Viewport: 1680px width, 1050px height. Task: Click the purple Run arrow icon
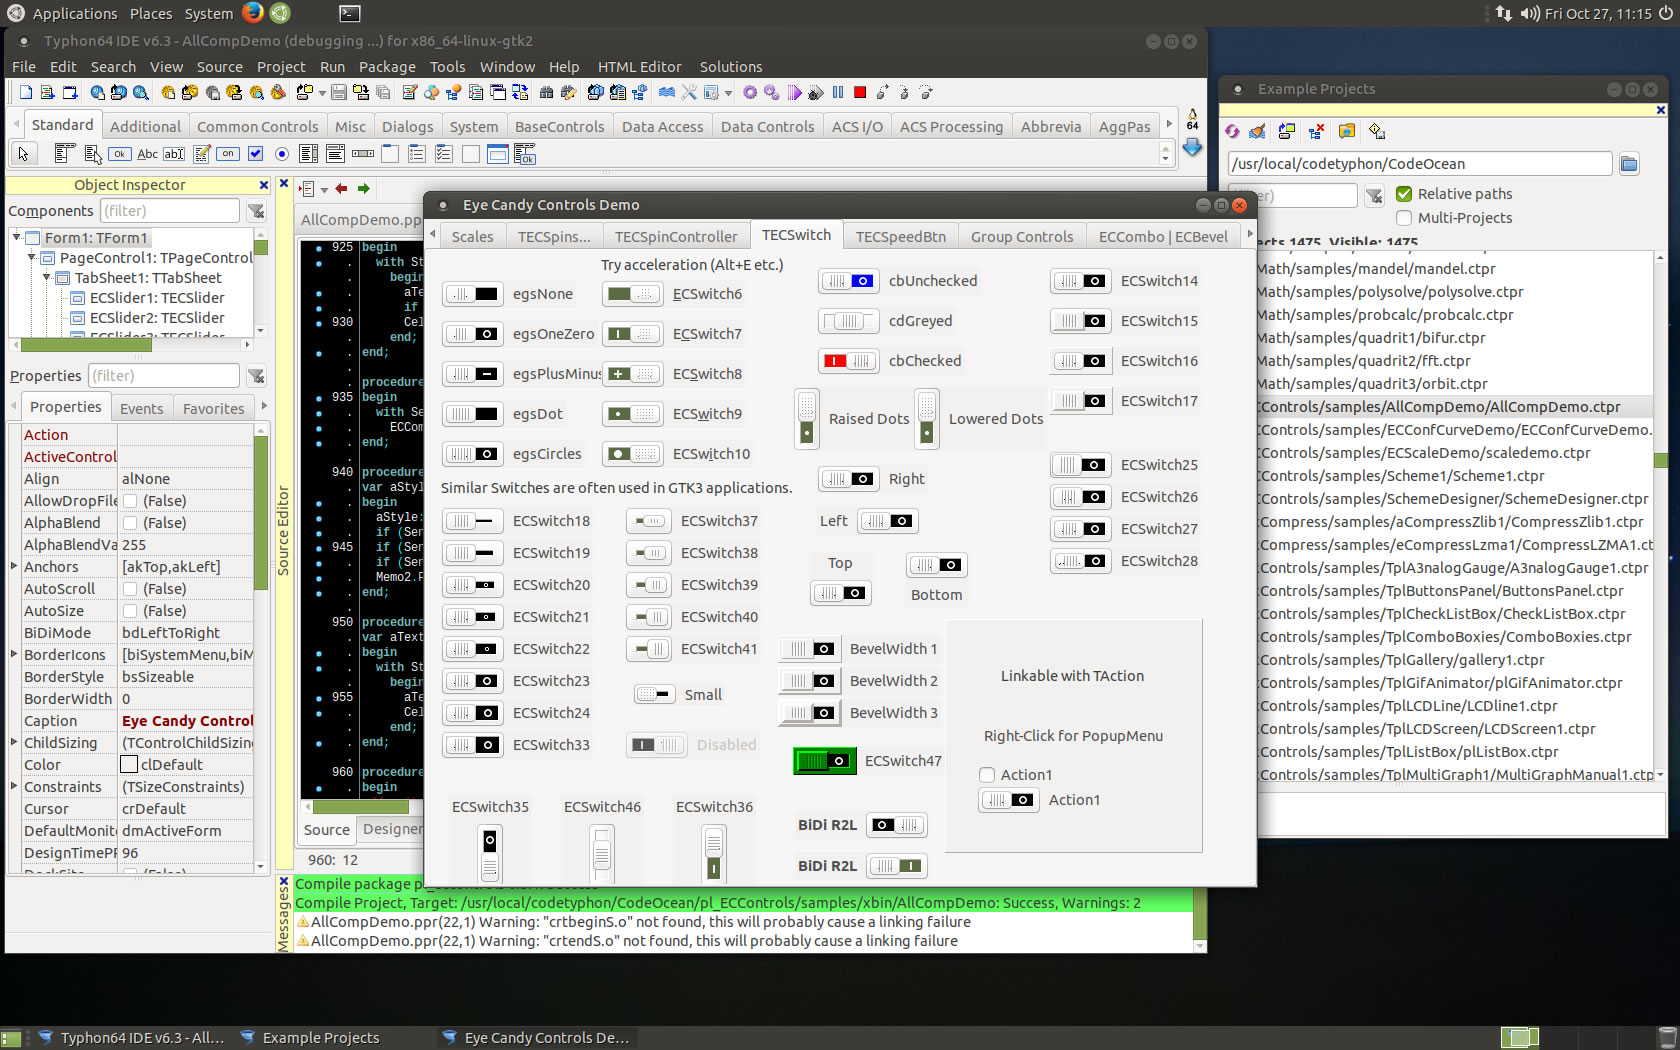coord(794,93)
